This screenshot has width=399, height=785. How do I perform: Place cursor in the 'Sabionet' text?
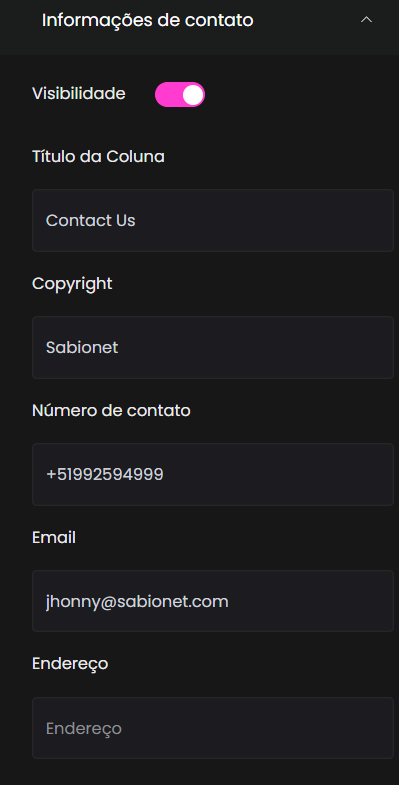[82, 347]
